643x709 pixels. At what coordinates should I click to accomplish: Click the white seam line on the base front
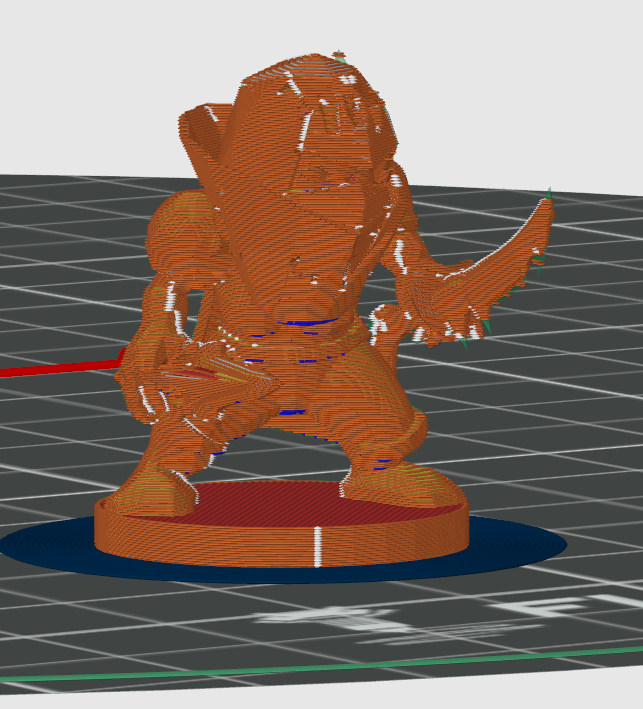pos(317,546)
